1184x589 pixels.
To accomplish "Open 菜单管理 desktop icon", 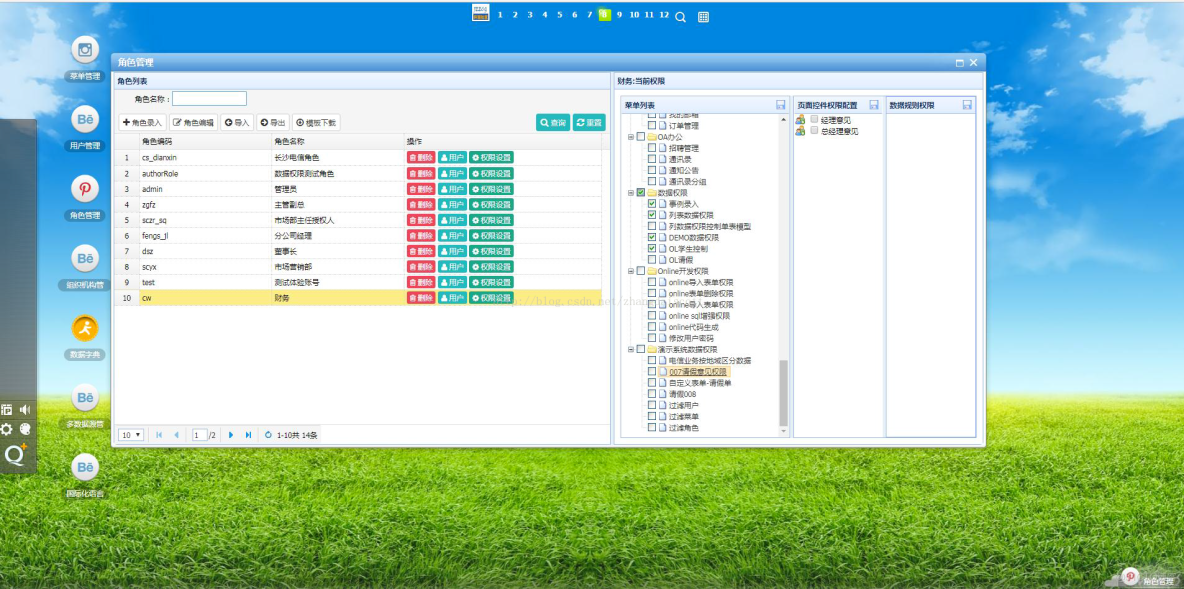I will point(85,50).
